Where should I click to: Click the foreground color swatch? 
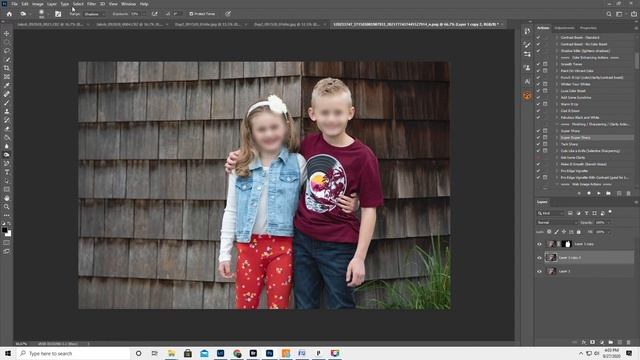4,230
